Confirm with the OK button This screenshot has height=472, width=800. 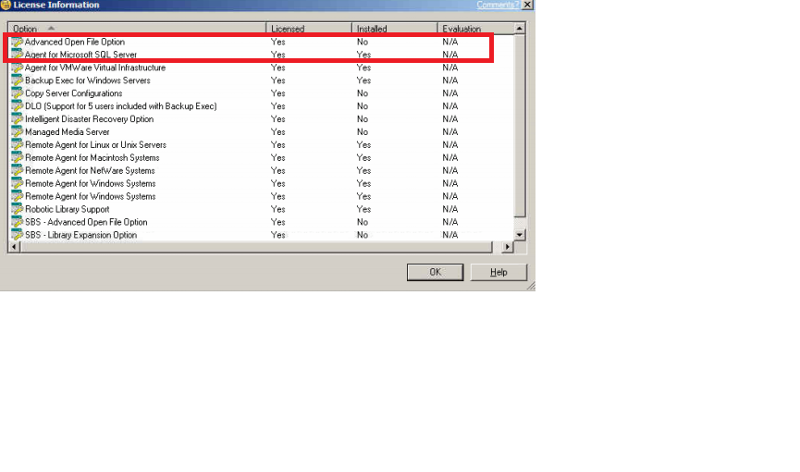pos(435,272)
